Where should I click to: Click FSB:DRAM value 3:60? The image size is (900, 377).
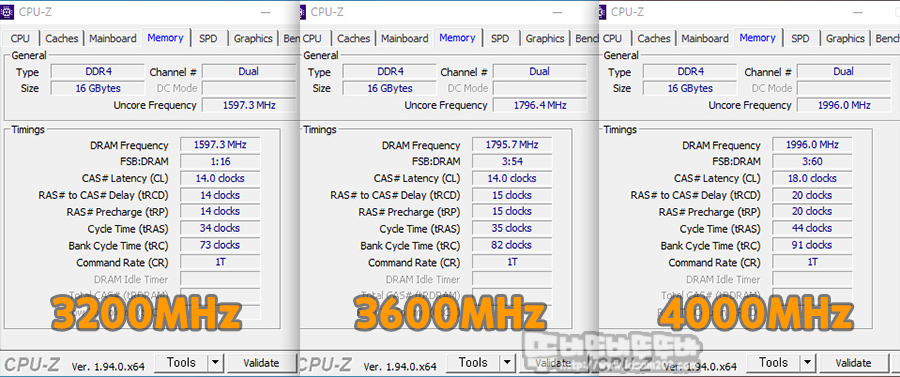click(812, 161)
